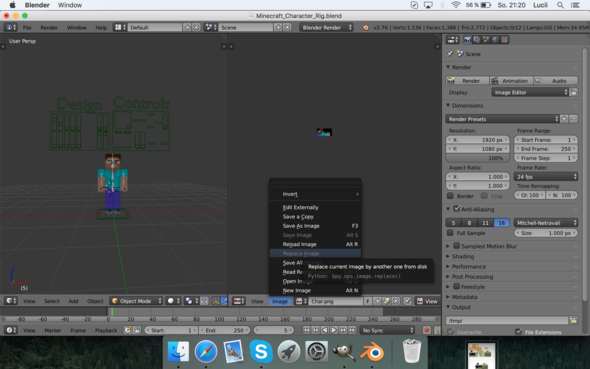The height and width of the screenshot is (369, 590).
Task: Open the 24 fps frame rate dropdown
Action: pos(546,176)
